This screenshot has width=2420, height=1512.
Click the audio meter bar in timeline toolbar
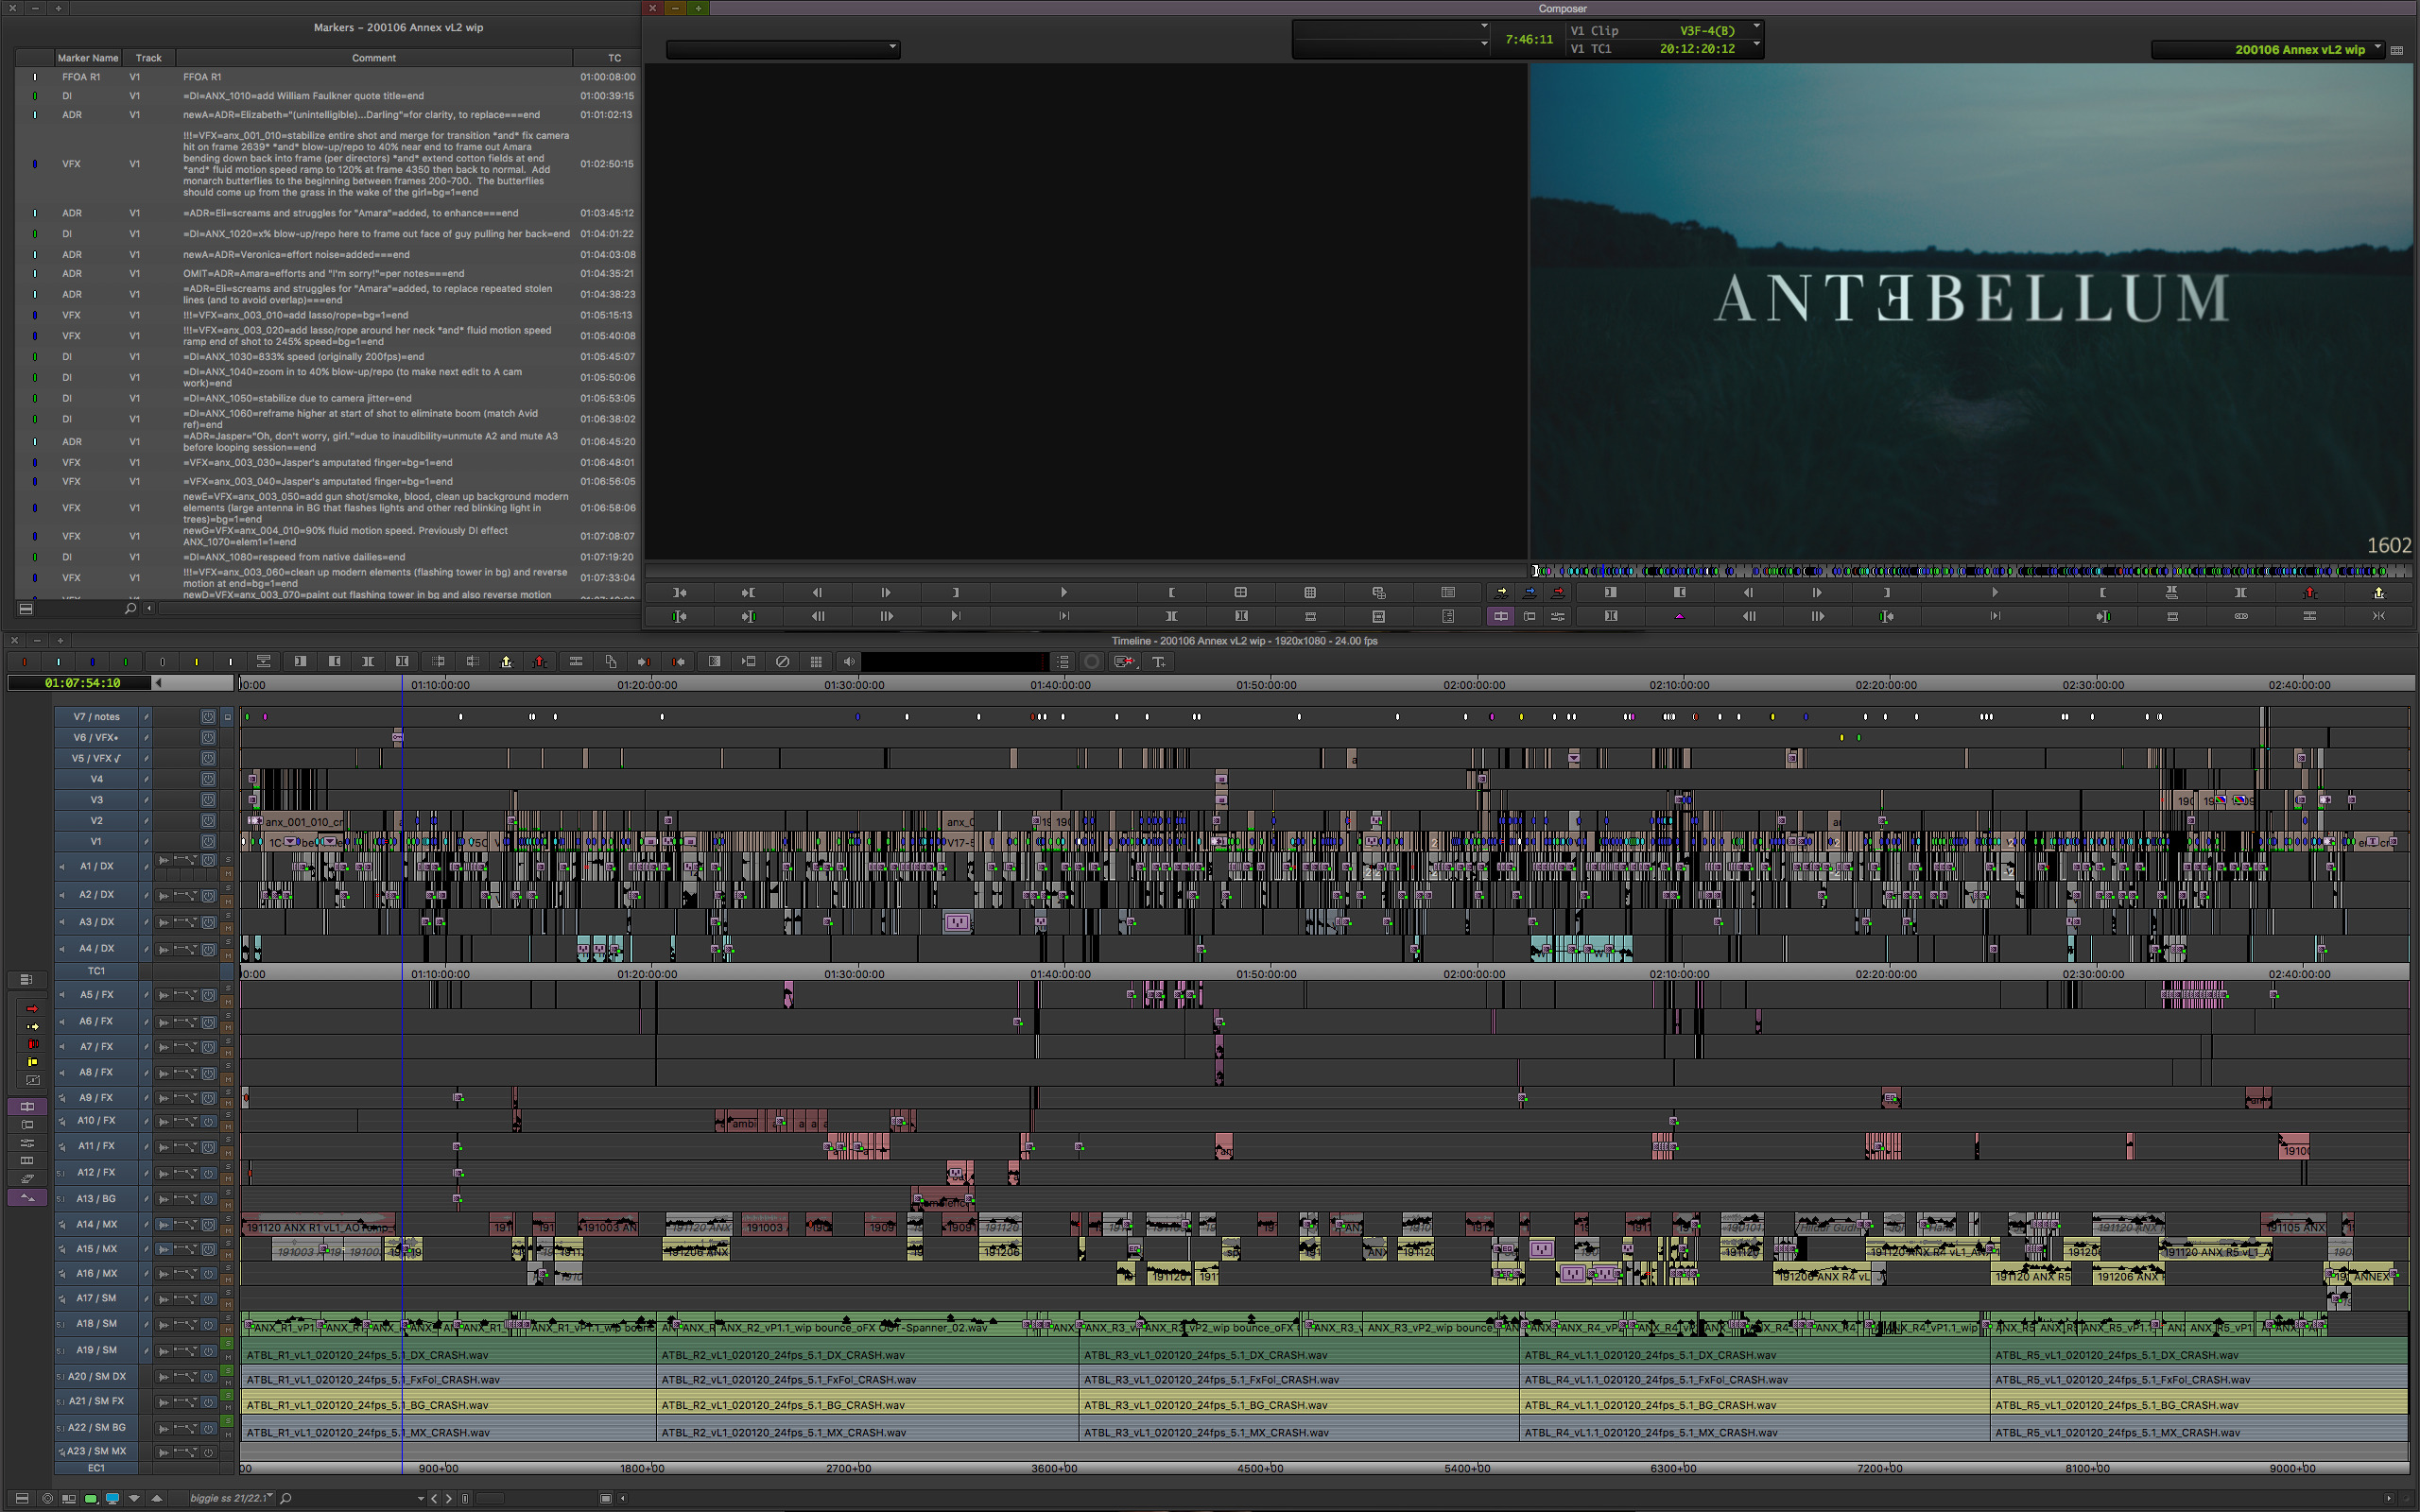click(955, 662)
